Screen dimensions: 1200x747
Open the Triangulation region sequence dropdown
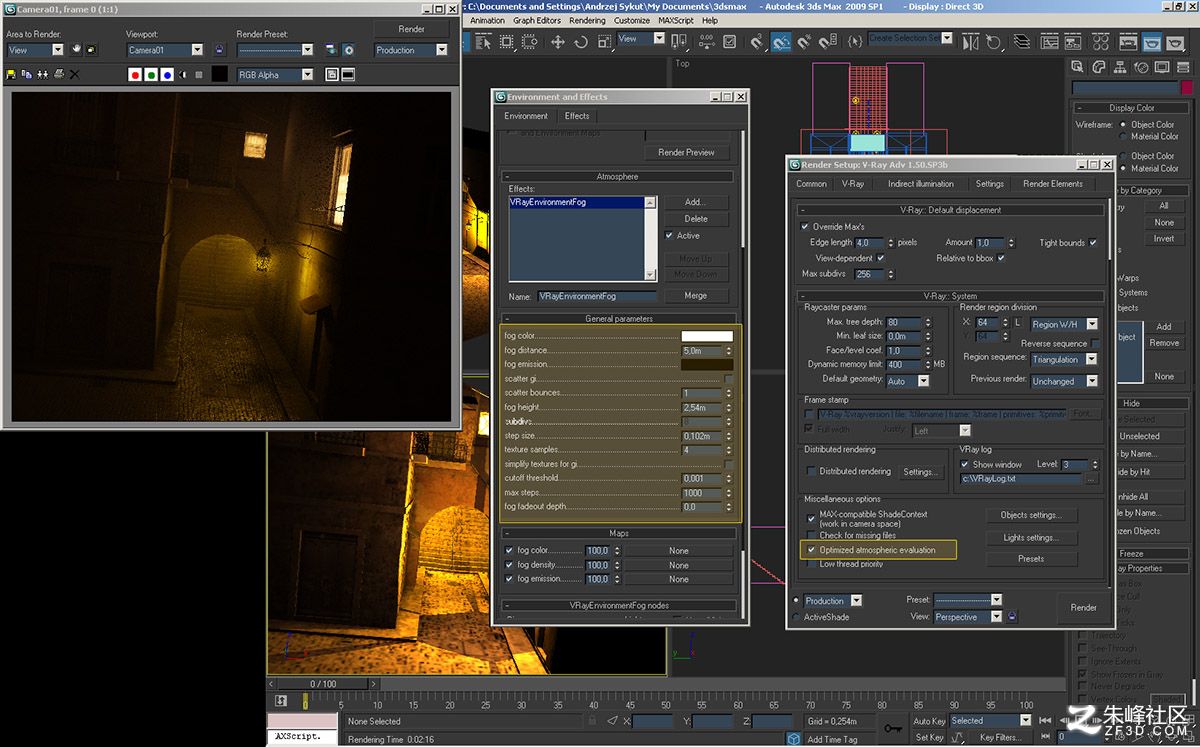coord(1063,359)
